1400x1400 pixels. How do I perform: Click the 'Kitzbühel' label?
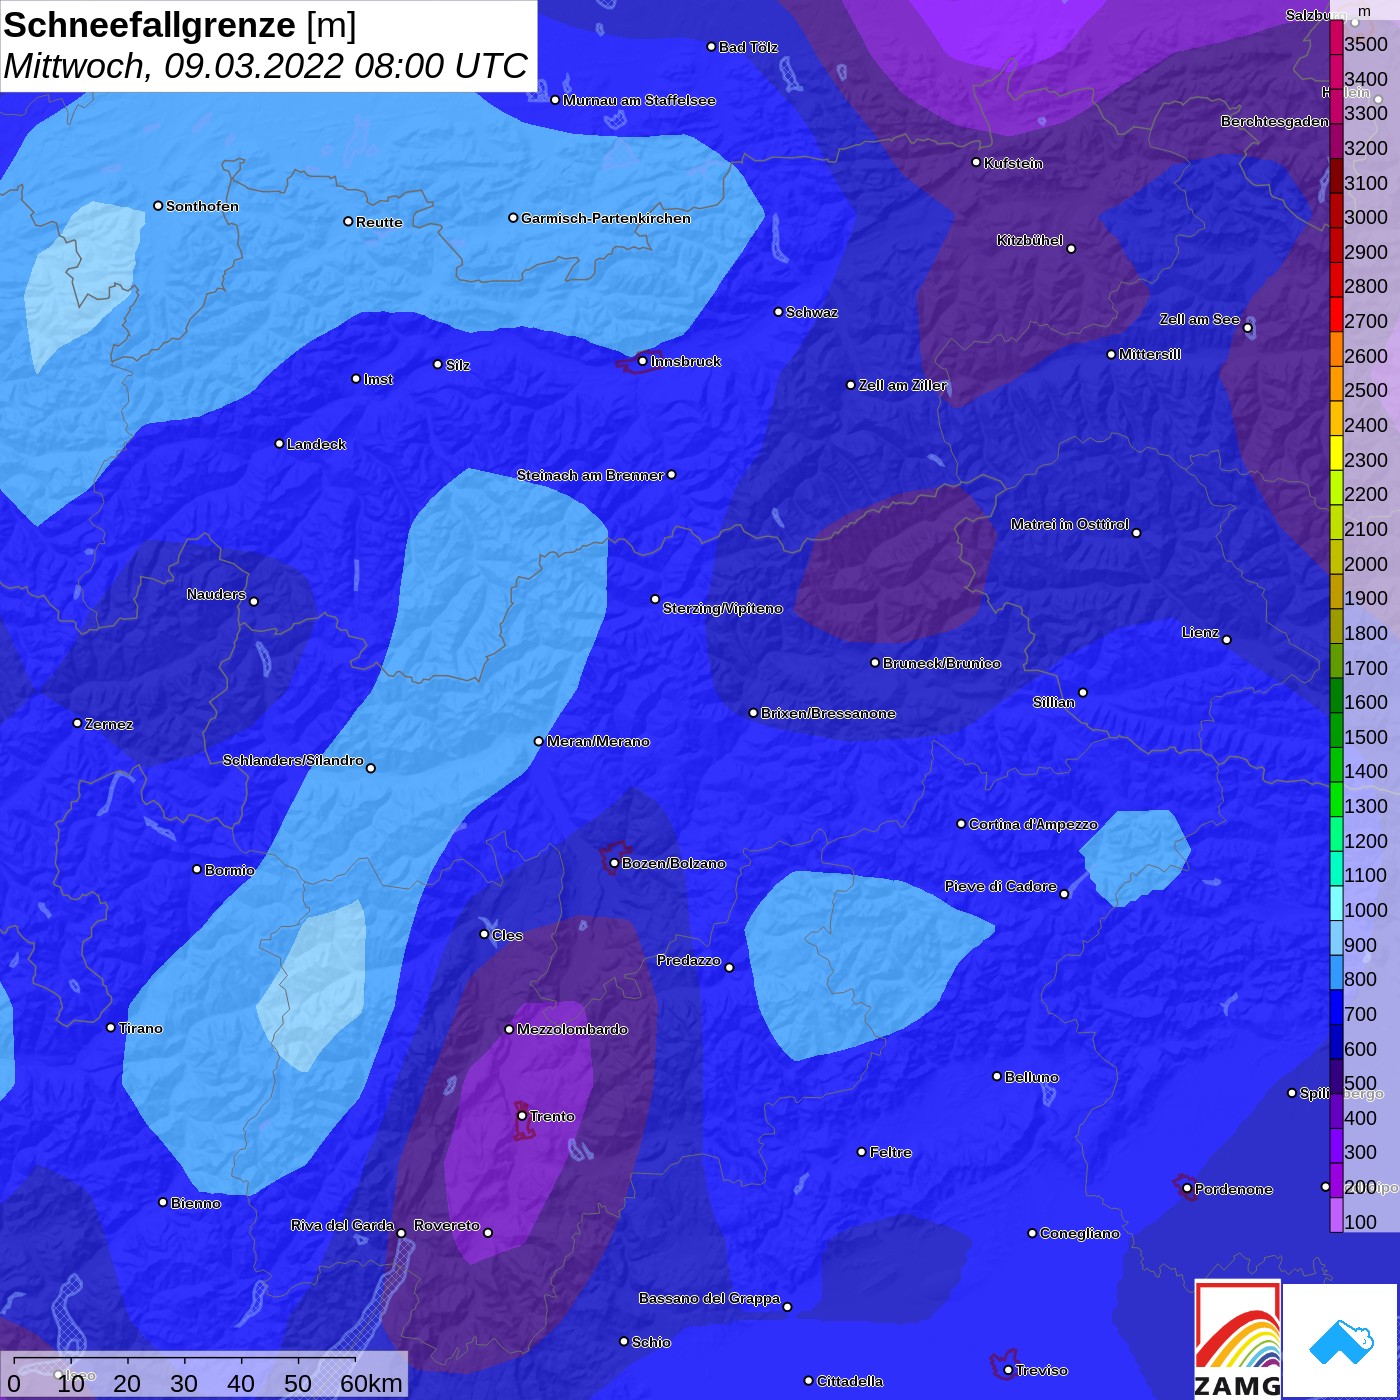1030,240
